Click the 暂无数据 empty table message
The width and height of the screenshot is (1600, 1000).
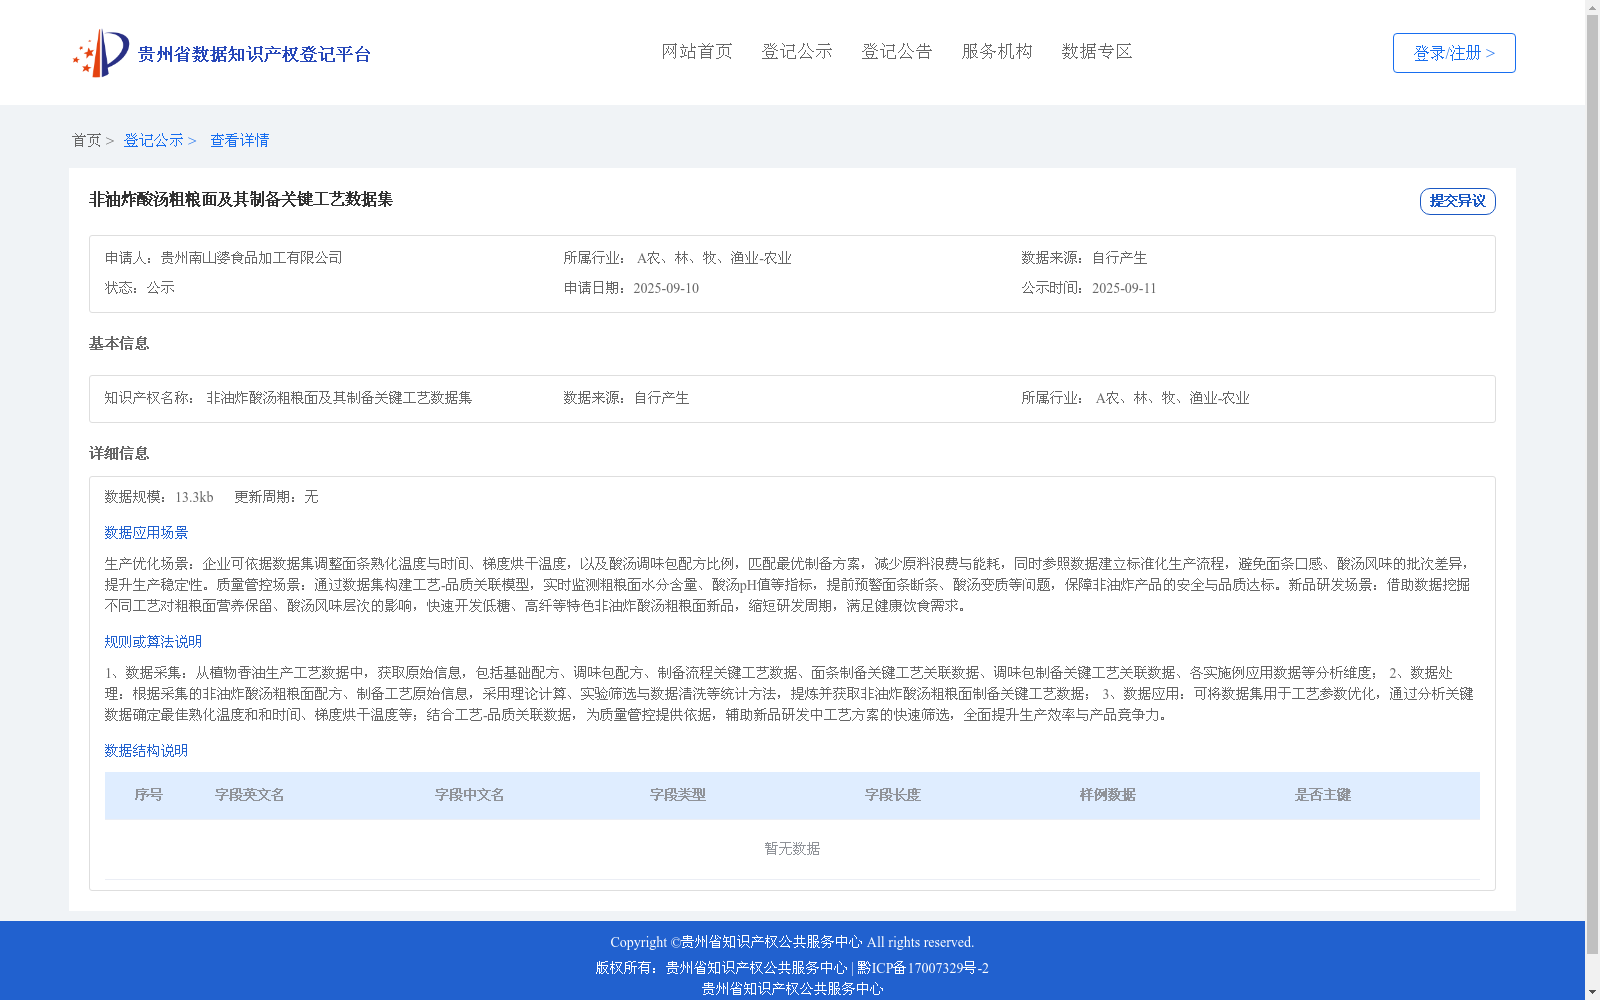792,849
